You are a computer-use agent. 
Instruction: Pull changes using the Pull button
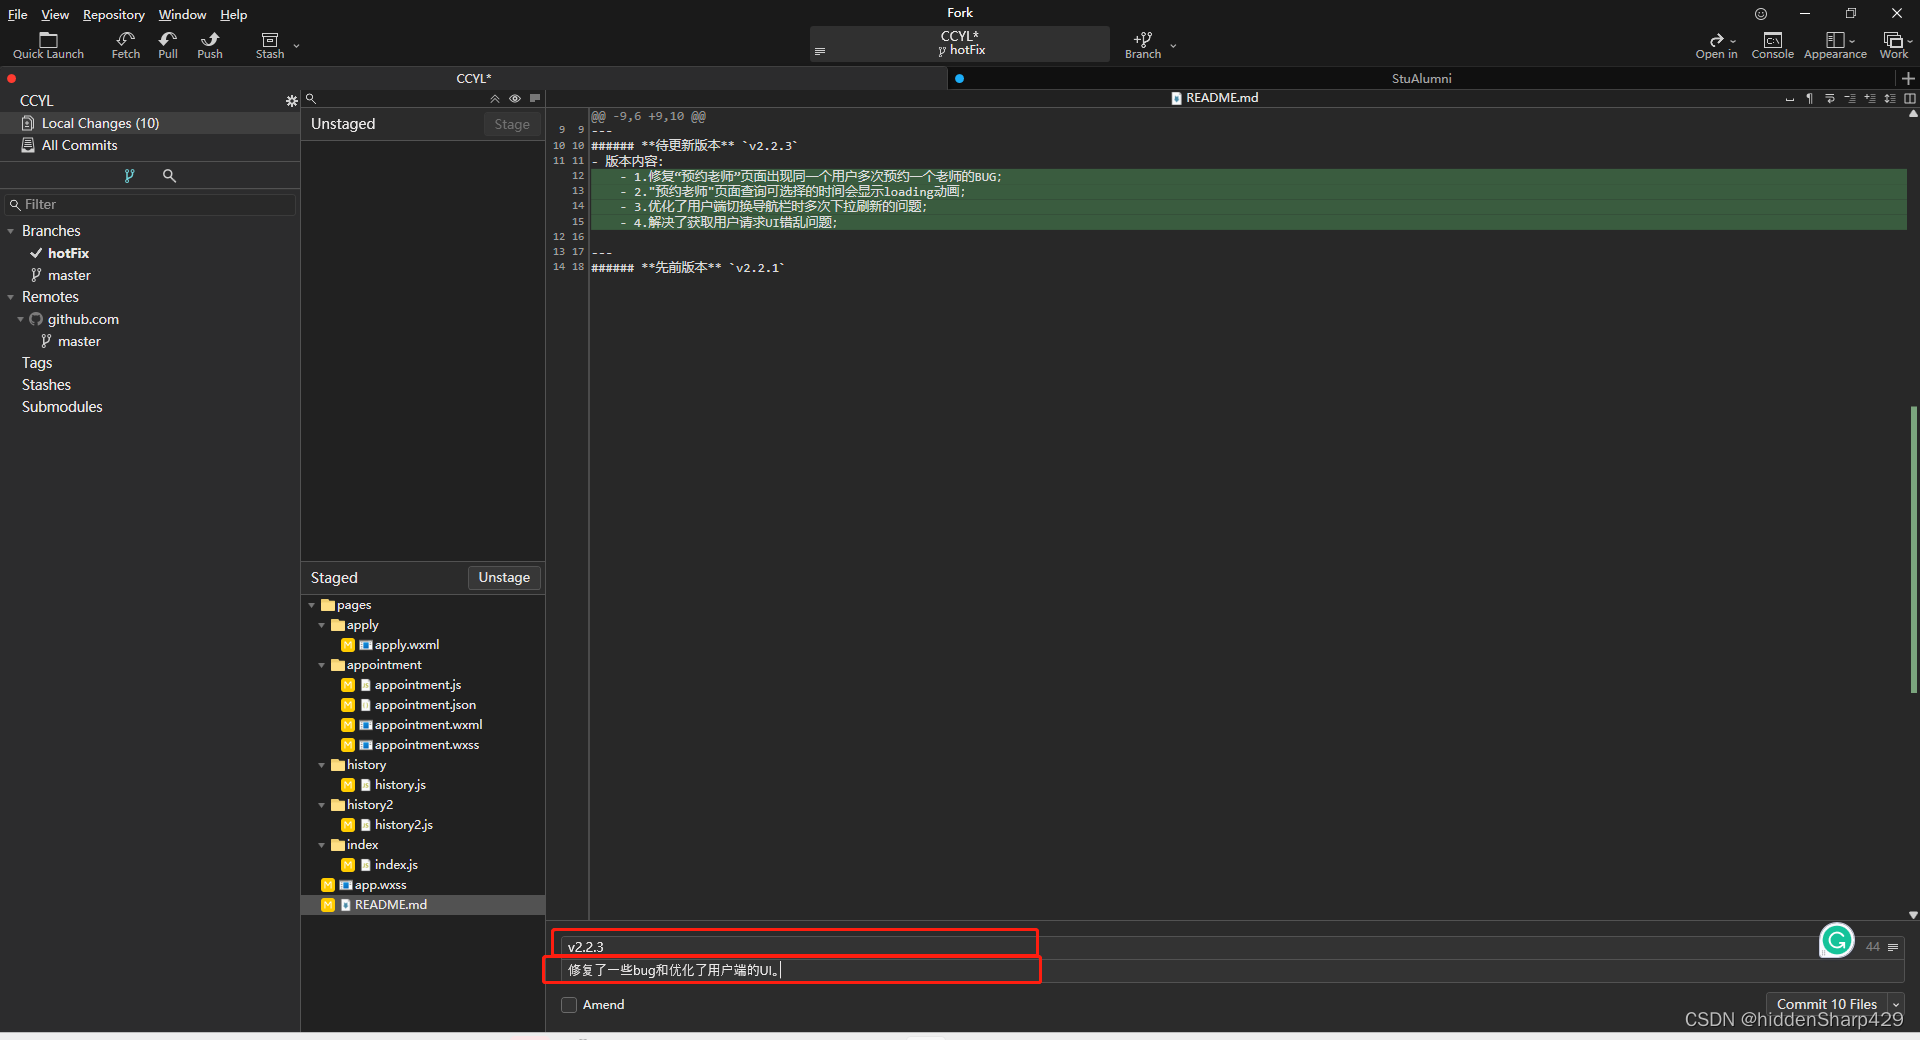click(168, 45)
